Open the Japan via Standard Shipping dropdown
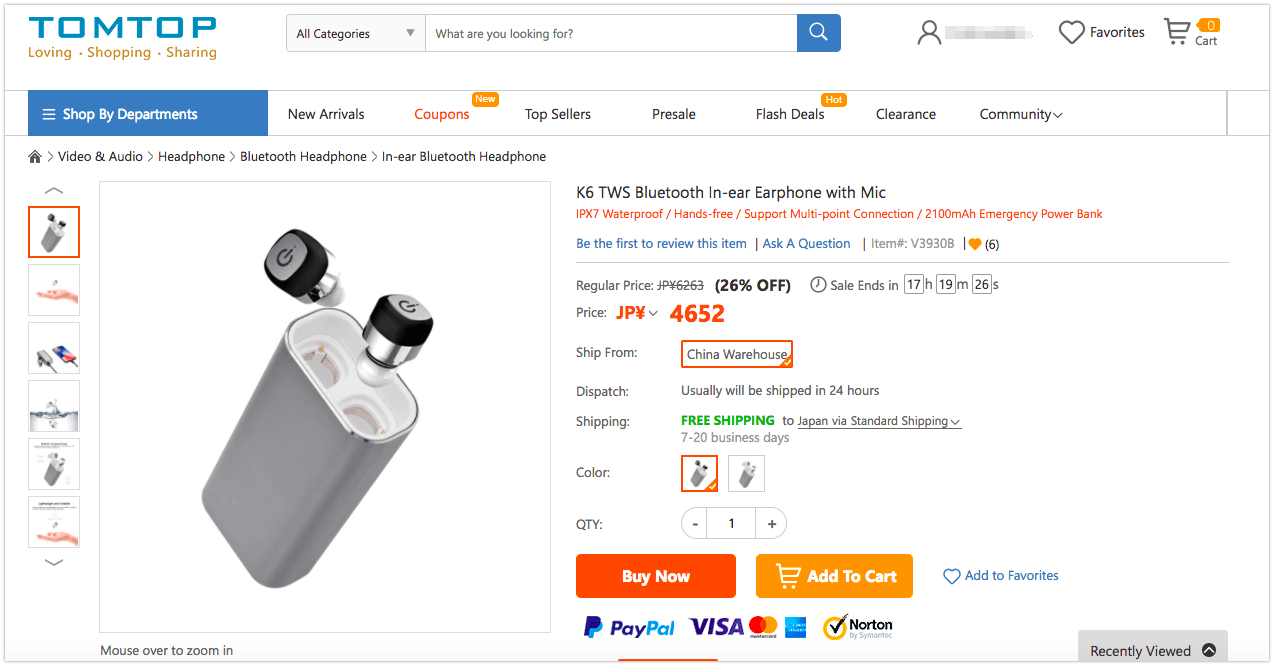Viewport: 1274px width, 666px height. coord(878,421)
